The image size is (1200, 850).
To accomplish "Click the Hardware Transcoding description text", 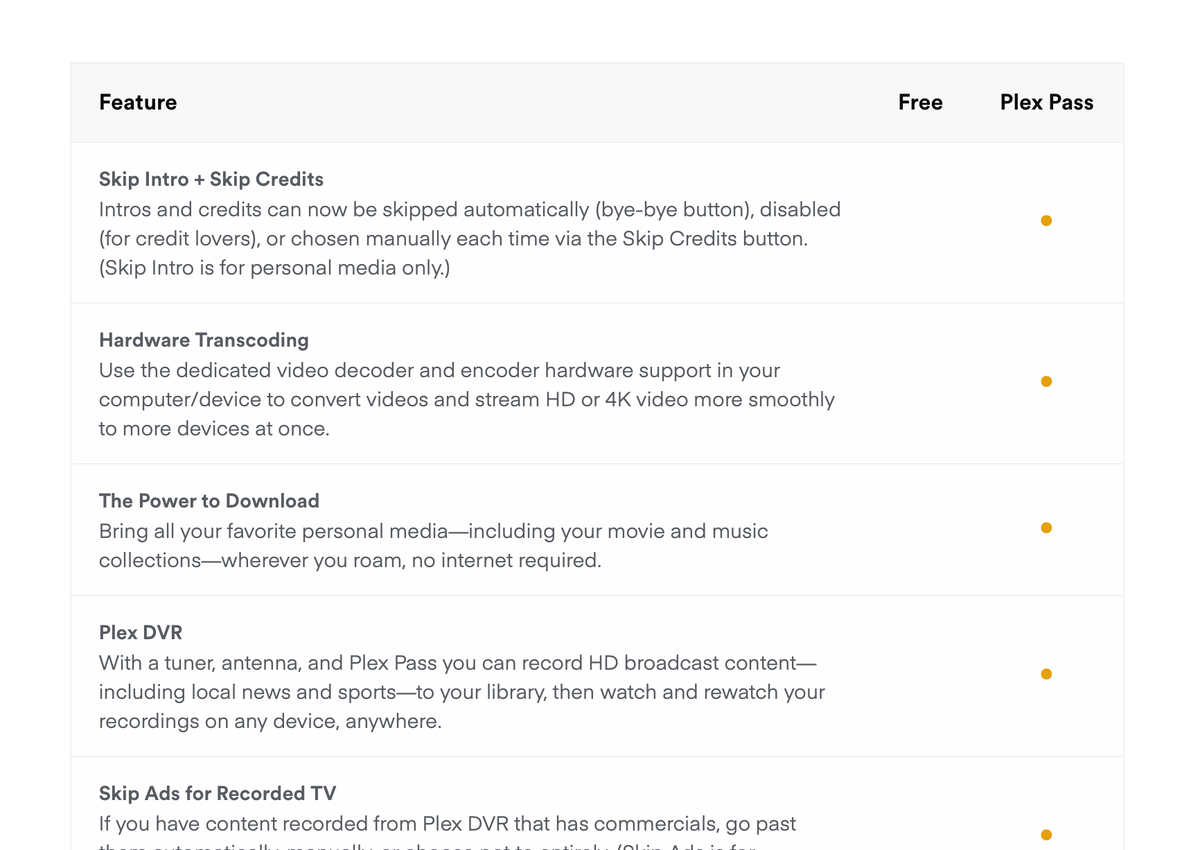I will [467, 400].
